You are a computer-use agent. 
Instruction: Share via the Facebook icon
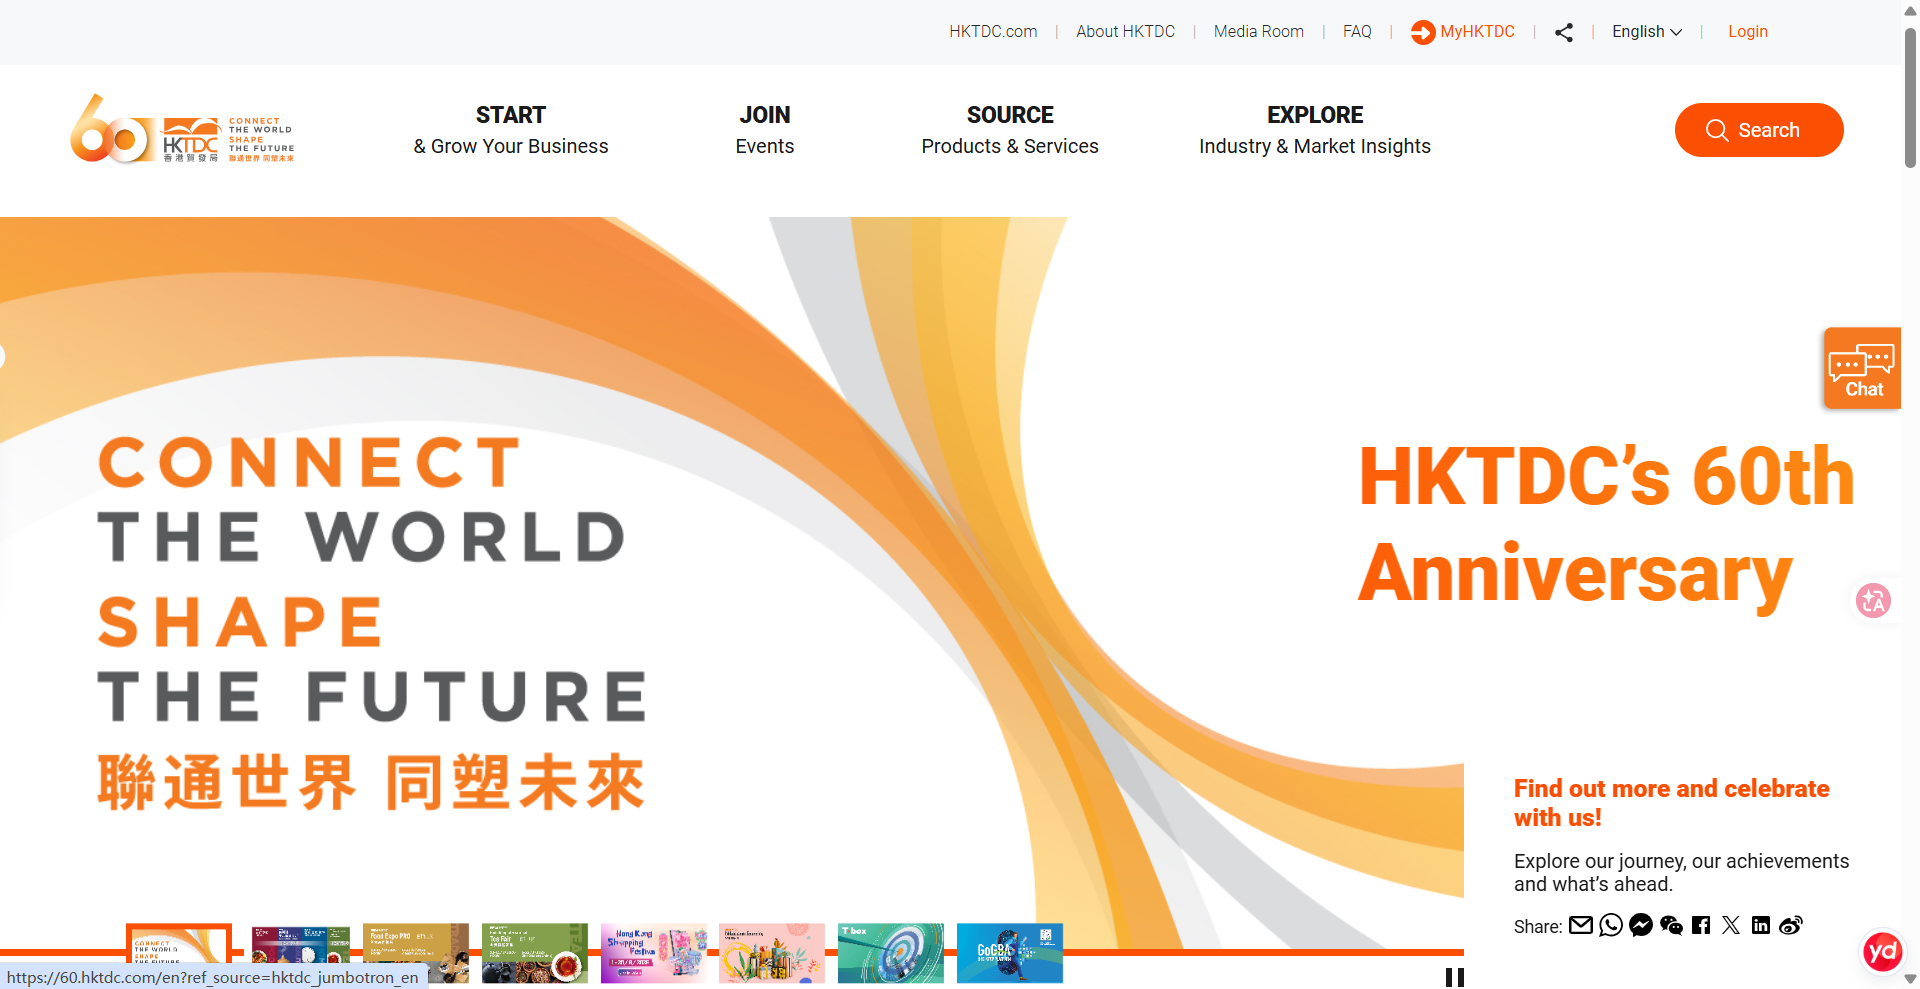[1701, 925]
